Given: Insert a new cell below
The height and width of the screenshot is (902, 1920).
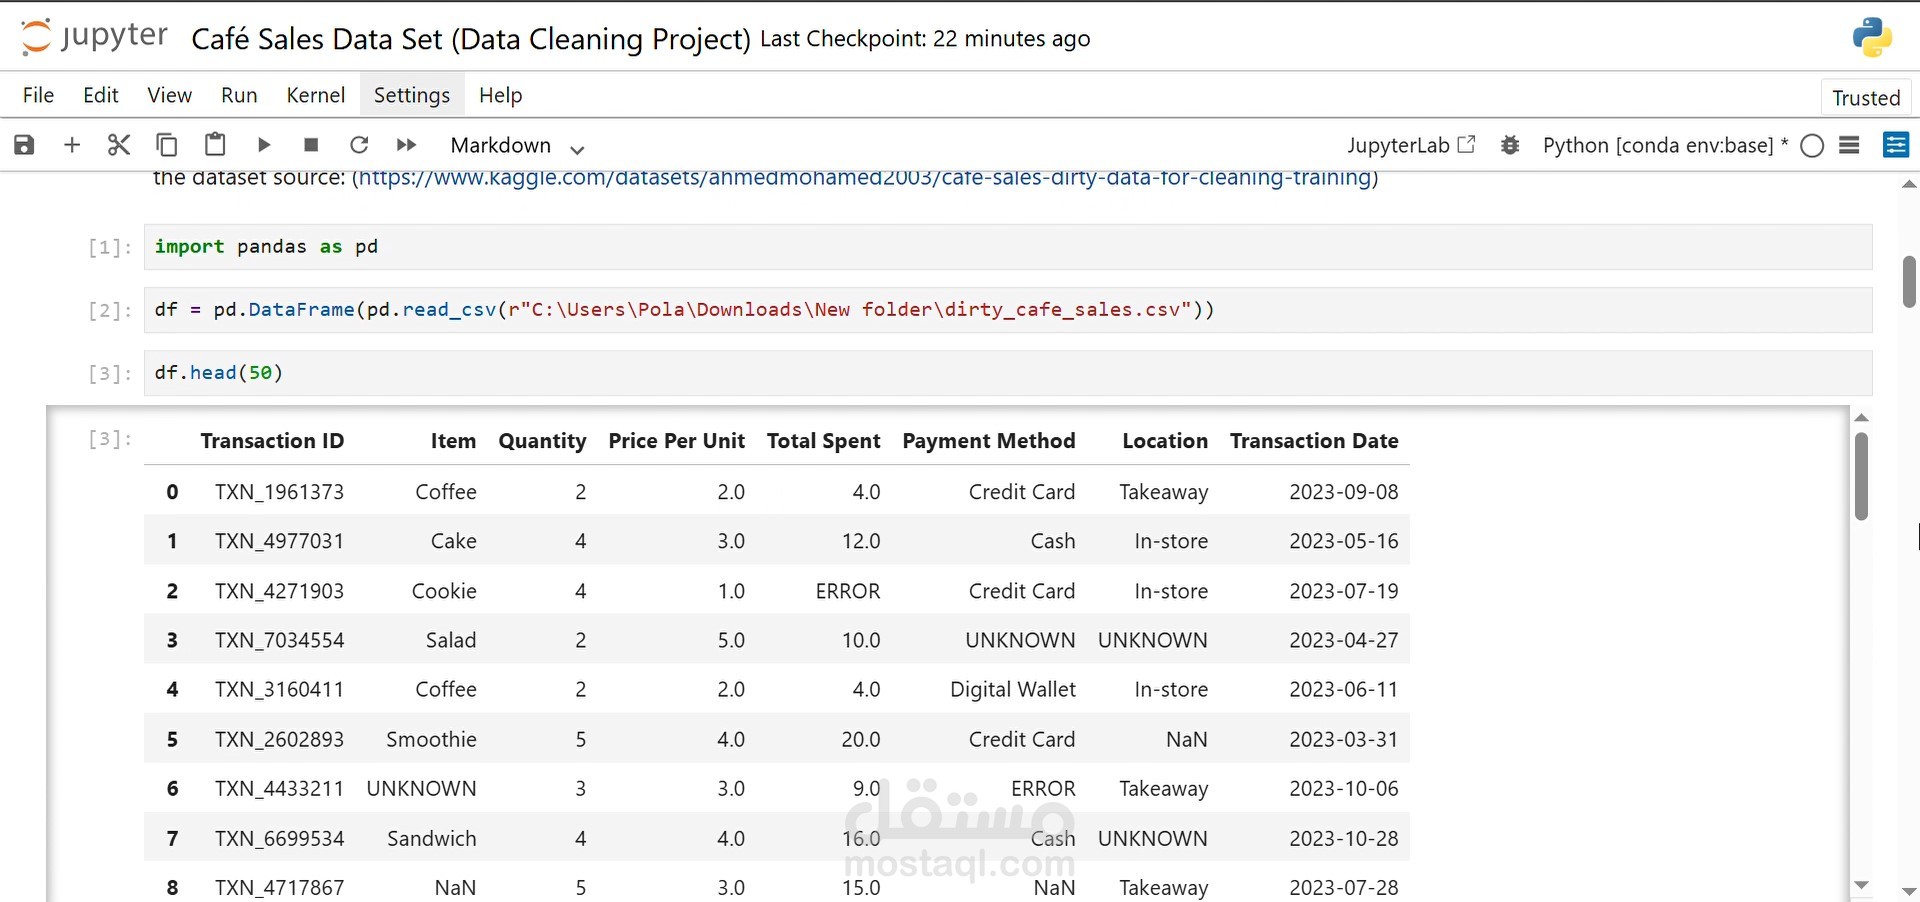Looking at the screenshot, I should [x=71, y=145].
